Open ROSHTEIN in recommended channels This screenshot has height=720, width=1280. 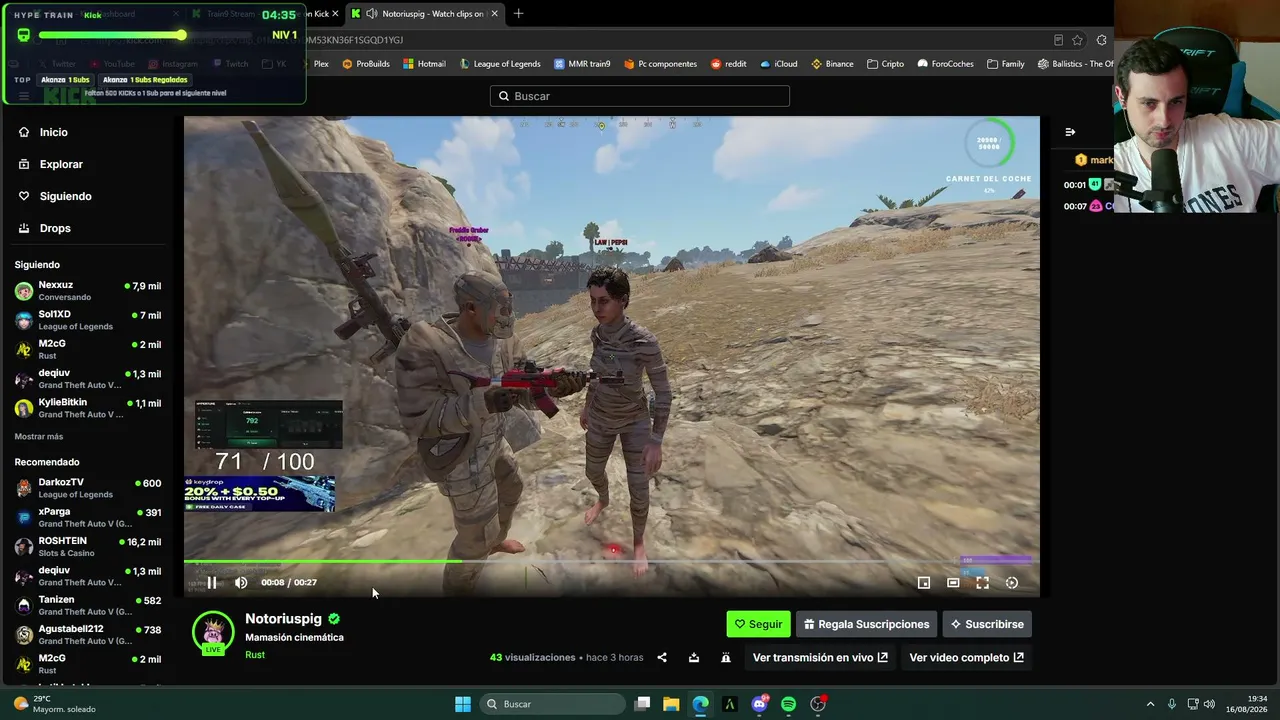tap(88, 547)
